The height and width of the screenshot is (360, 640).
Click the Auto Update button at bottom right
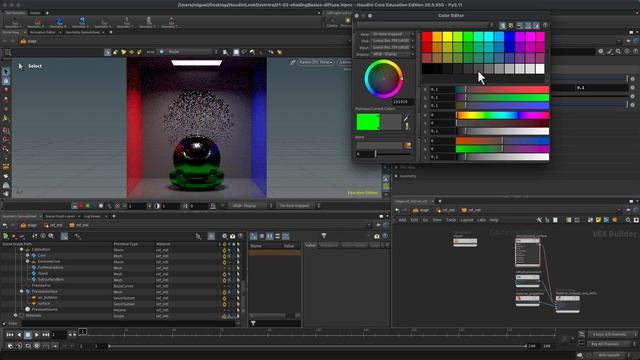[609, 355]
